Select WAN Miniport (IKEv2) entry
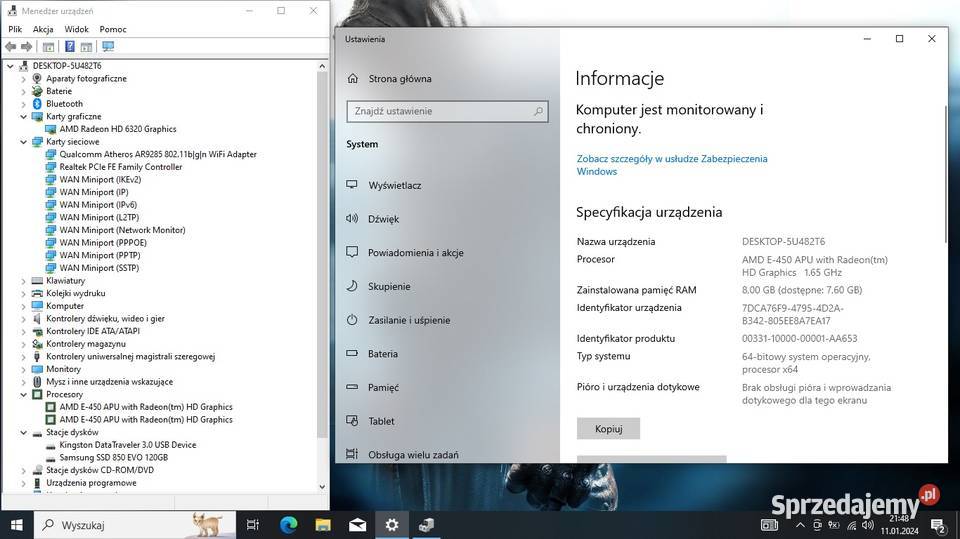Screen dimensions: 960x539 coord(100,179)
